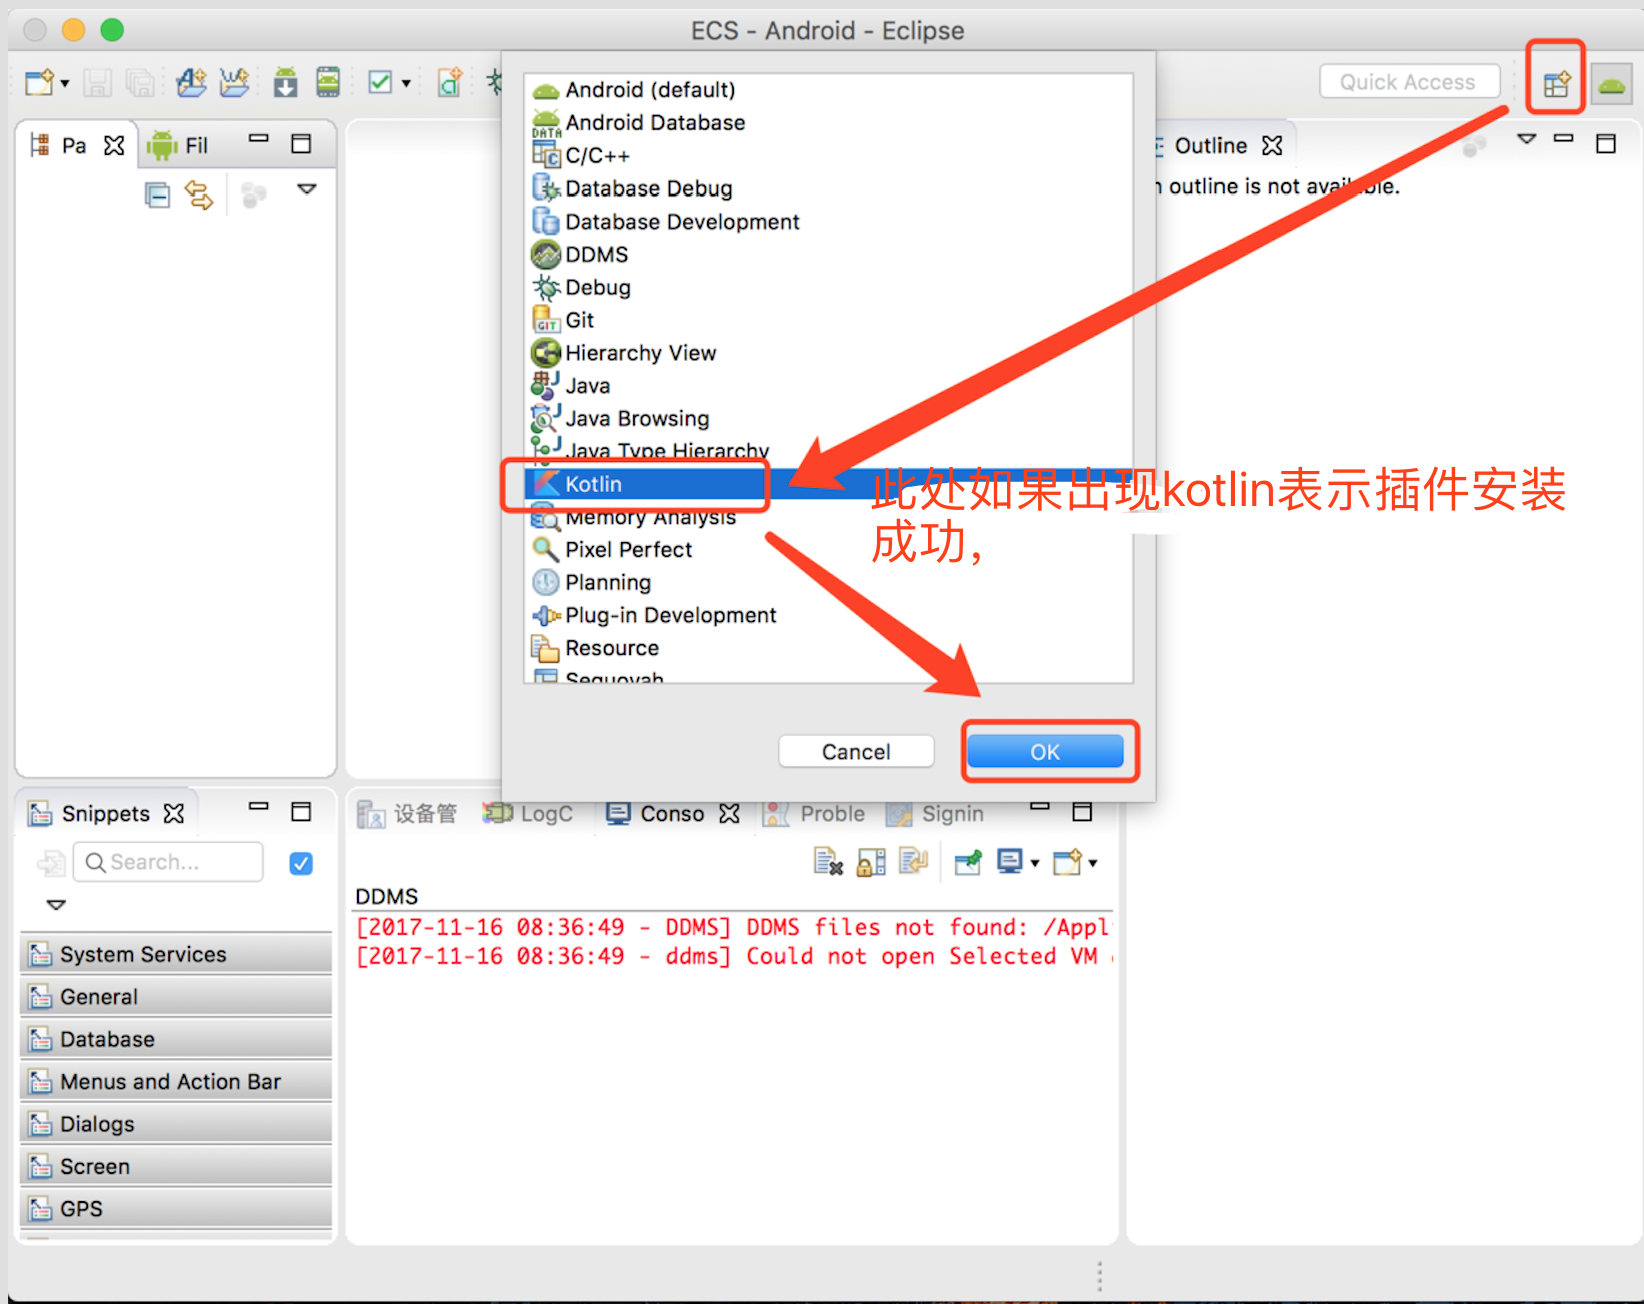
Task: Click the Save toolbar icon
Action: 97,83
